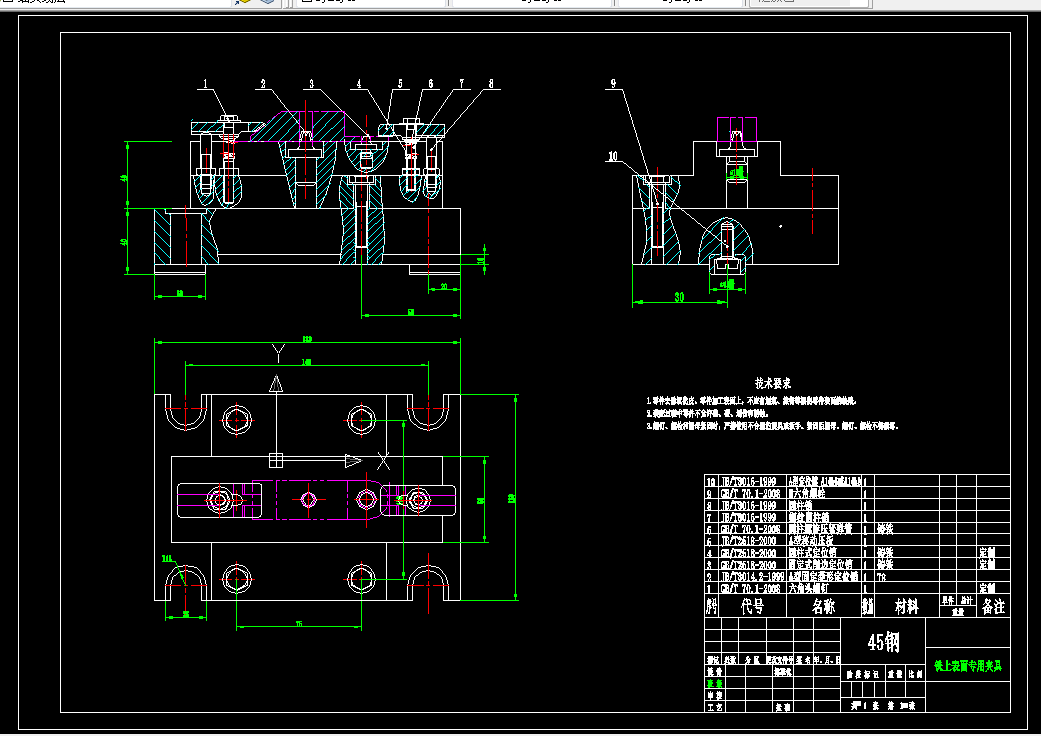Select the dimension 30 in the right view
The width and height of the screenshot is (1041, 736).
tap(679, 297)
